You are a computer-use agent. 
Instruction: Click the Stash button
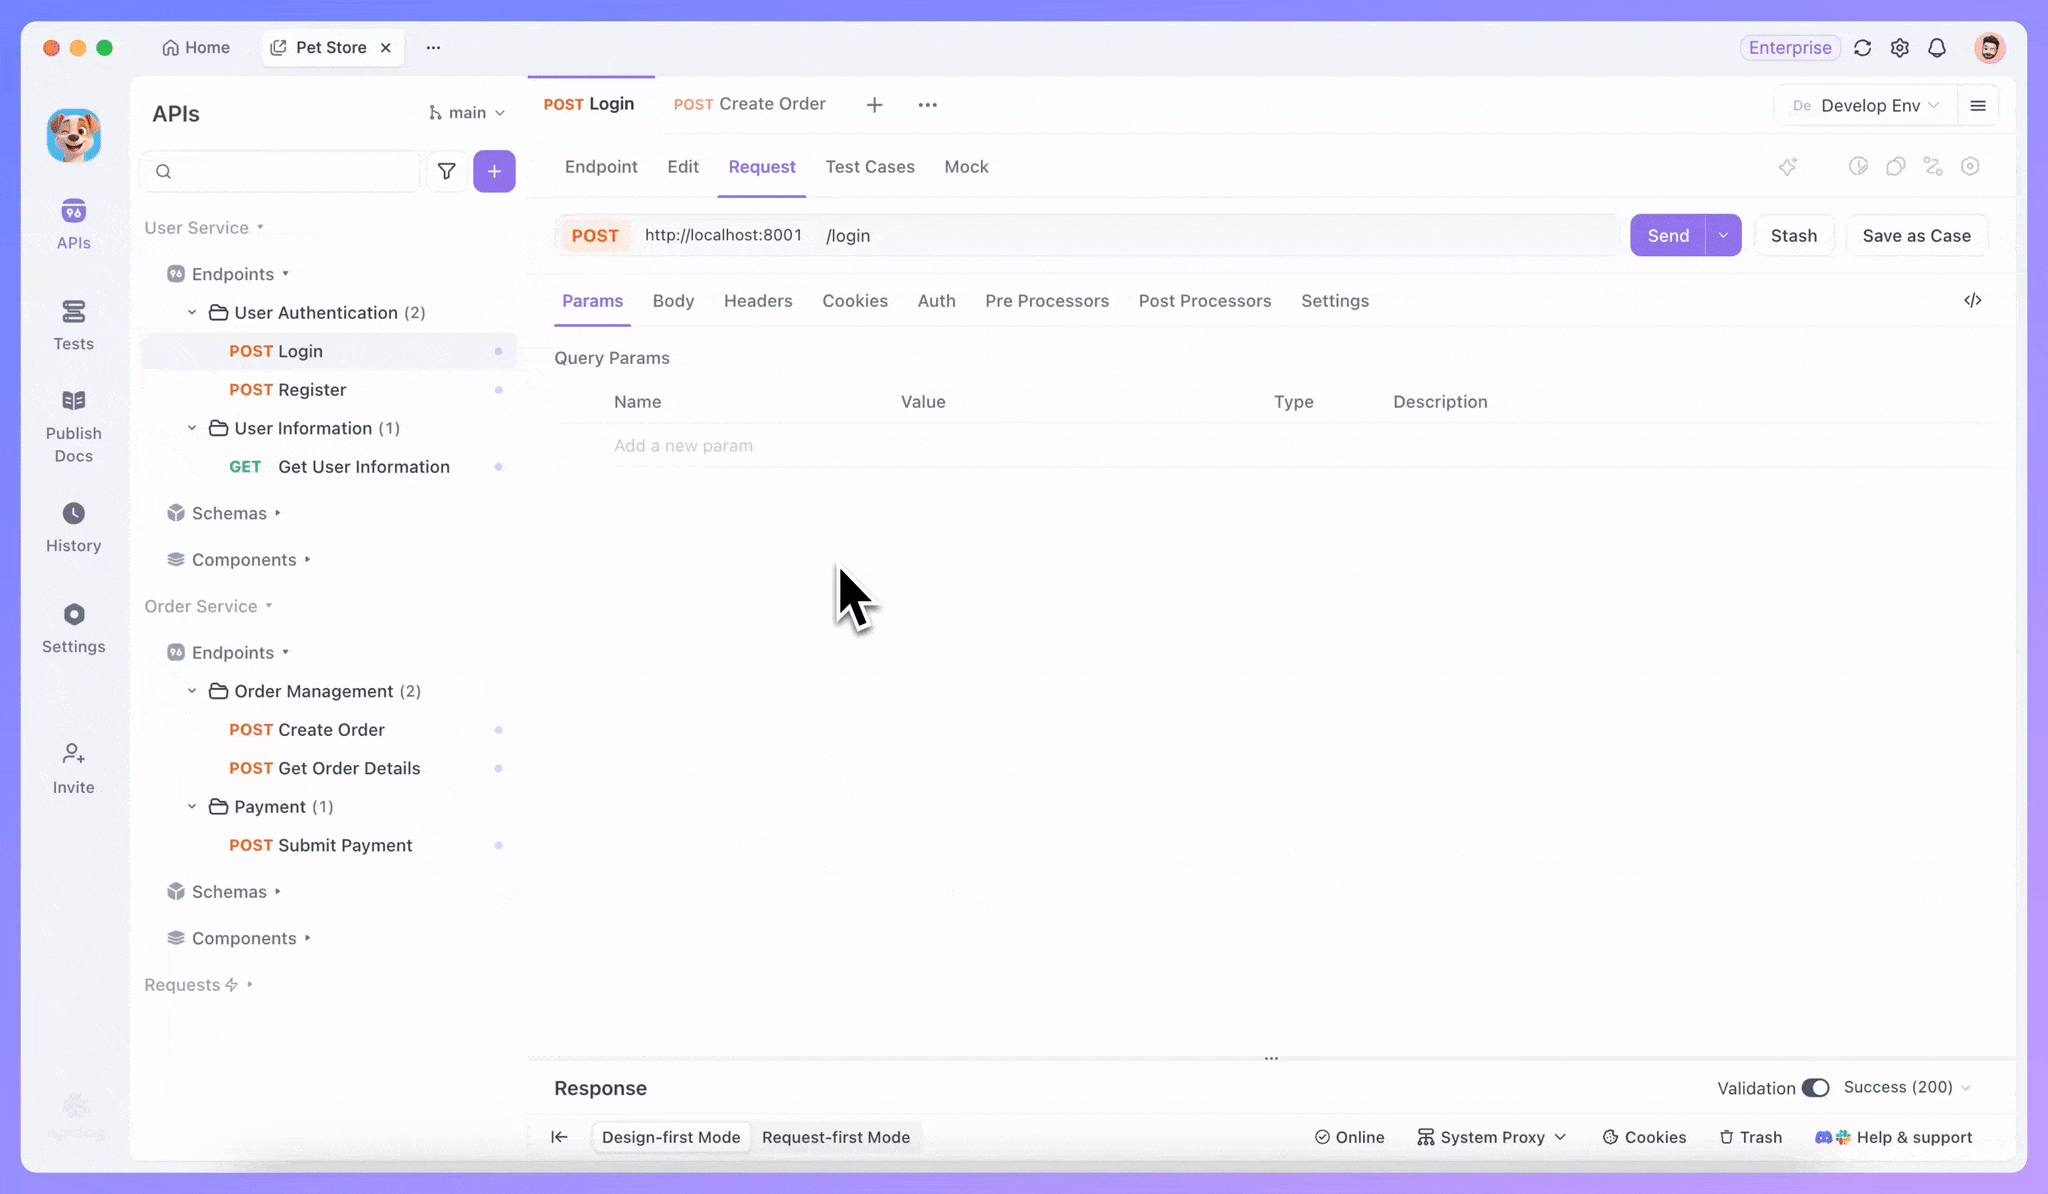tap(1793, 235)
